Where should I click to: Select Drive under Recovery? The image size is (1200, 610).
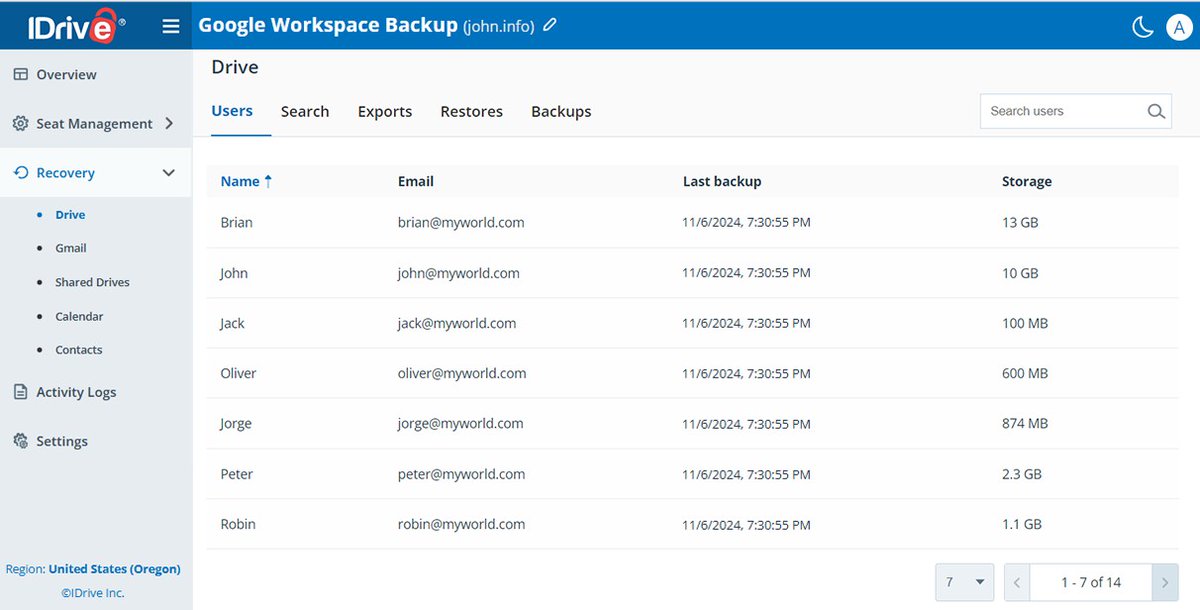tap(70, 215)
